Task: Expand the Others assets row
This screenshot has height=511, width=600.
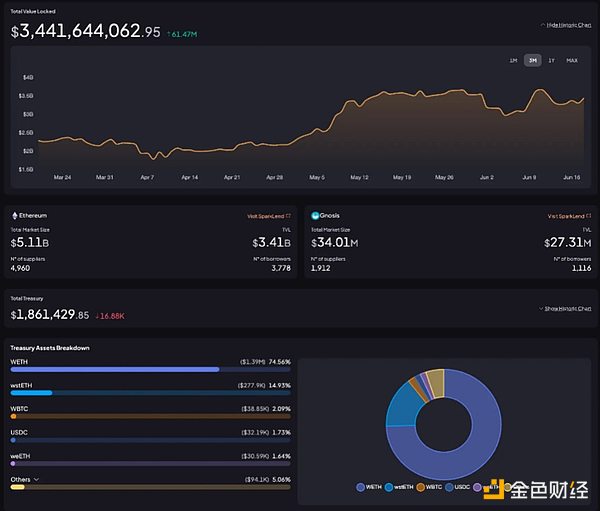Action: point(33,480)
